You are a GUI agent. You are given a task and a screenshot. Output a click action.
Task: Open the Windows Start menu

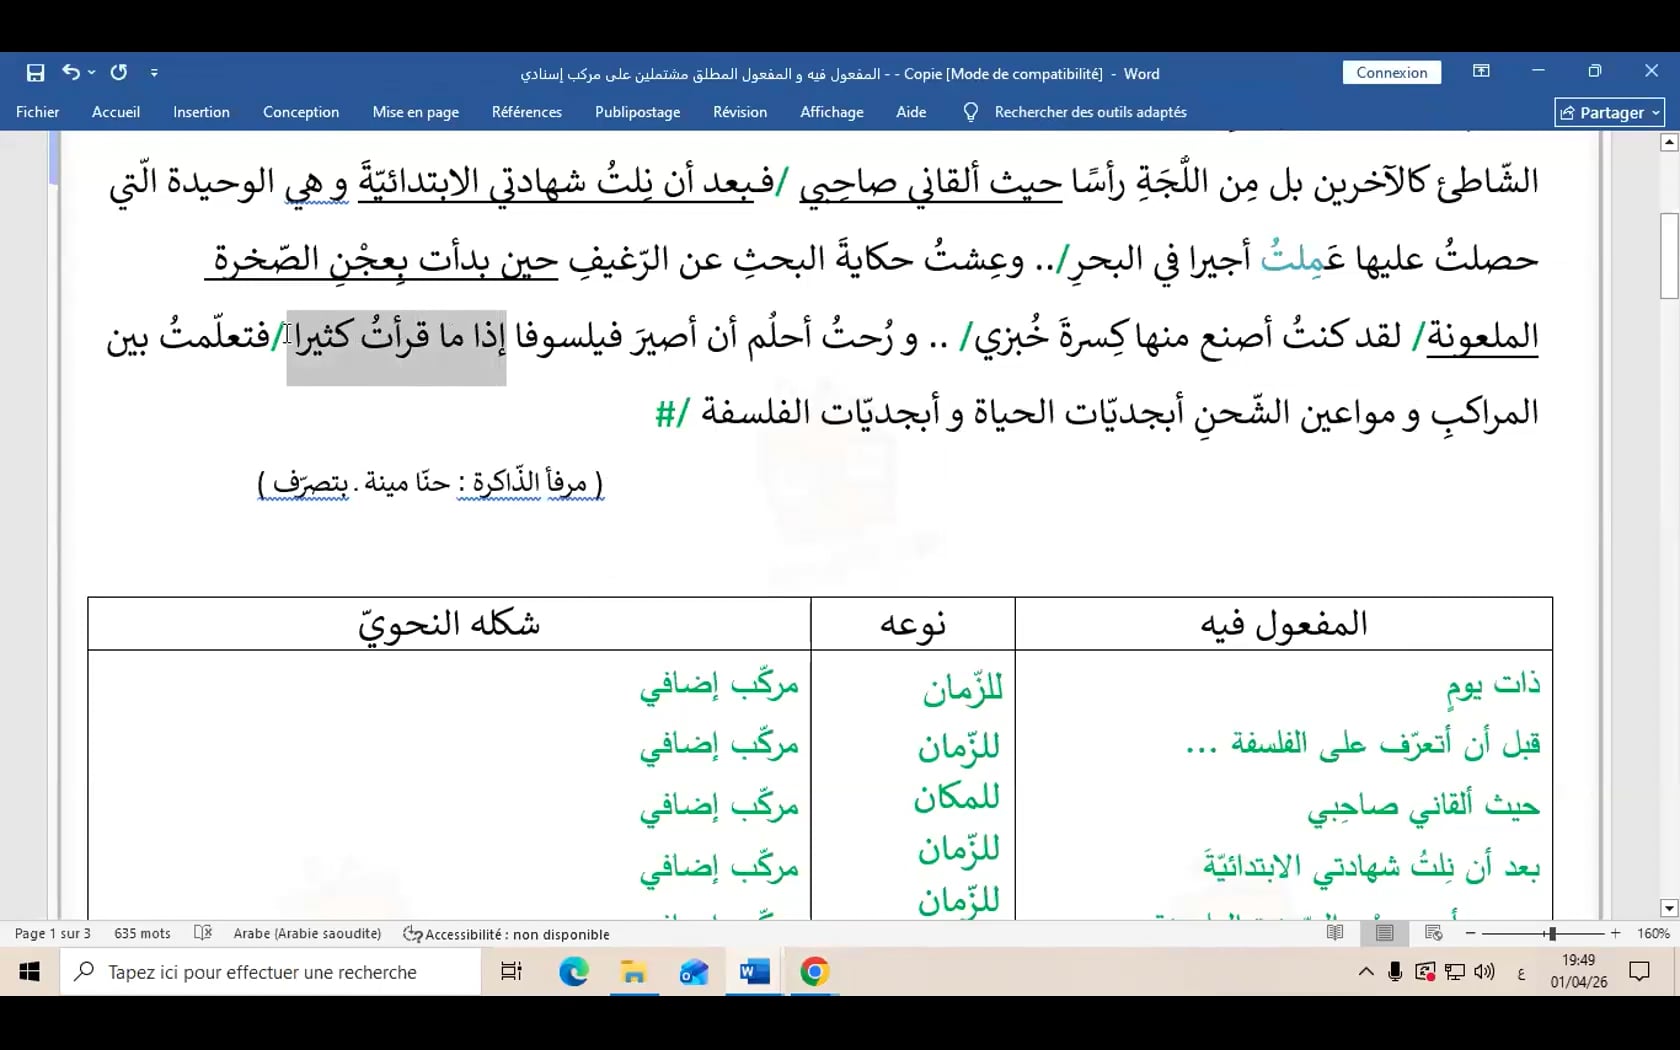pos(29,972)
